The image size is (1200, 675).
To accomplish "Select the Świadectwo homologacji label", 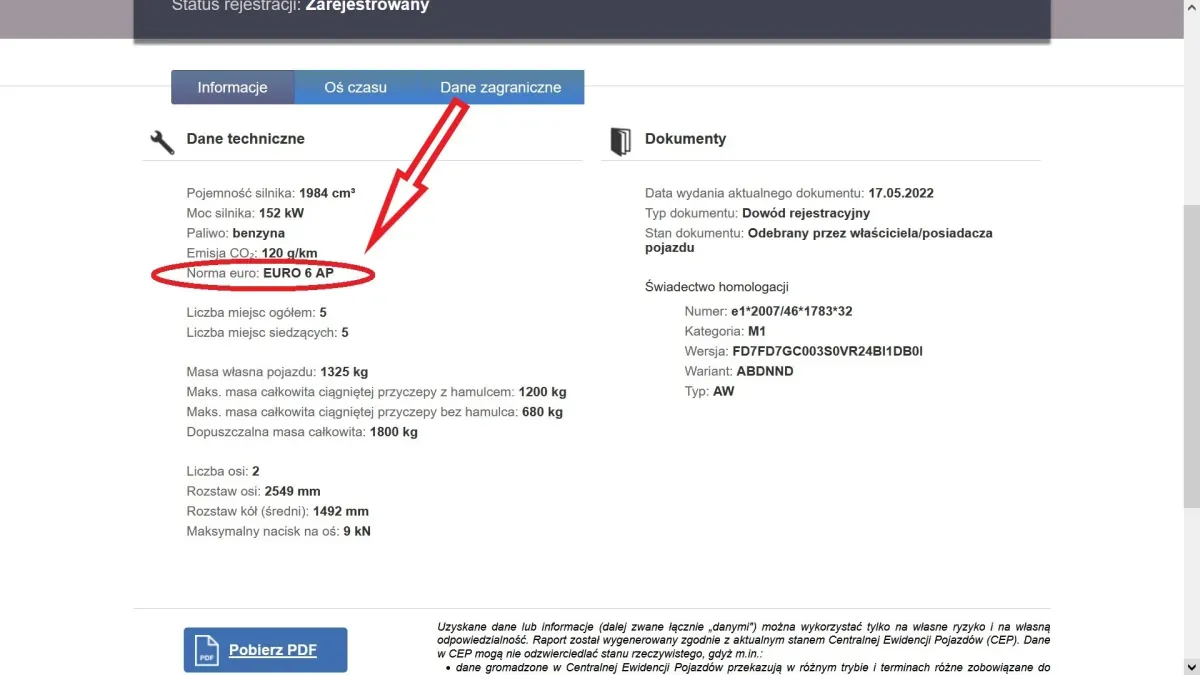I will point(717,287).
